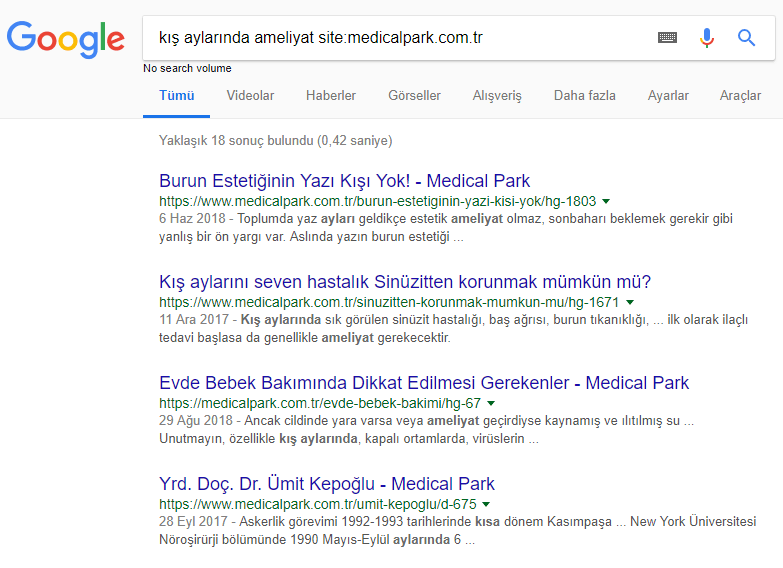Open the Alışveriş tab
783x568 pixels.
(x=497, y=96)
